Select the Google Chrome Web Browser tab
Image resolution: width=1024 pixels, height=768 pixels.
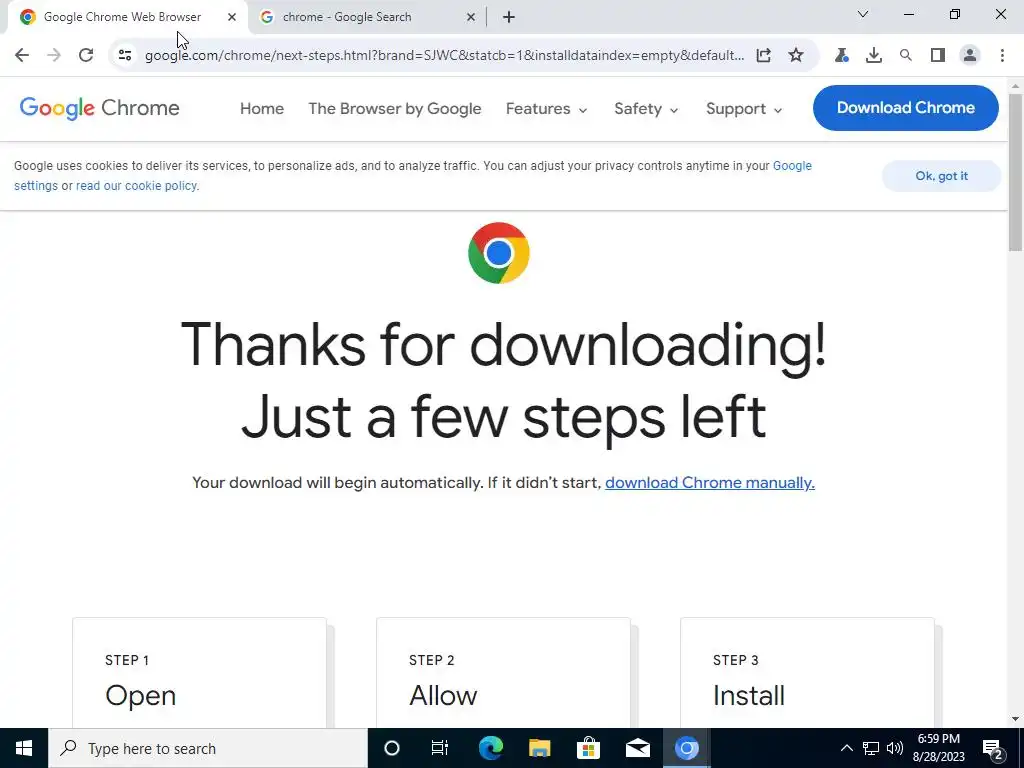127,17
